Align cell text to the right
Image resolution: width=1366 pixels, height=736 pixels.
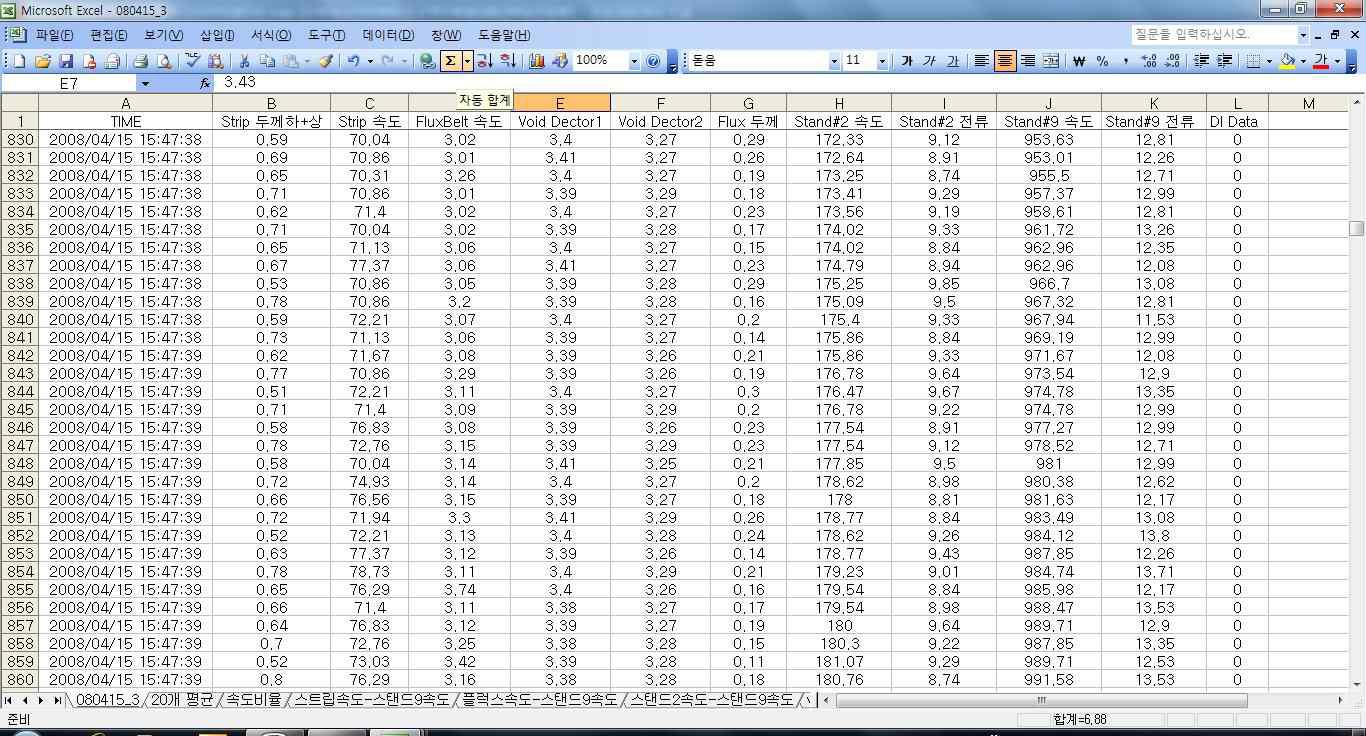(1028, 61)
